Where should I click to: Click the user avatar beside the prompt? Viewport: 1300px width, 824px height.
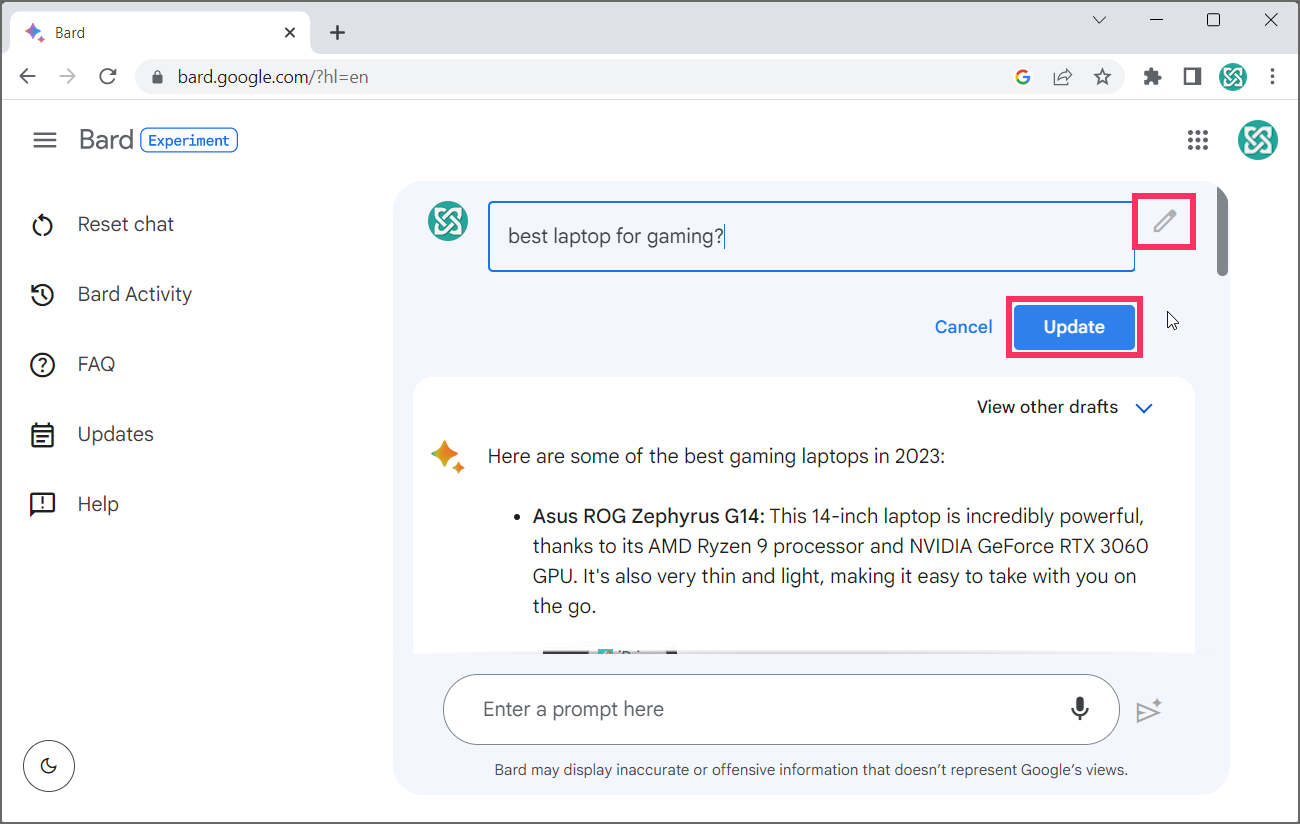point(448,220)
